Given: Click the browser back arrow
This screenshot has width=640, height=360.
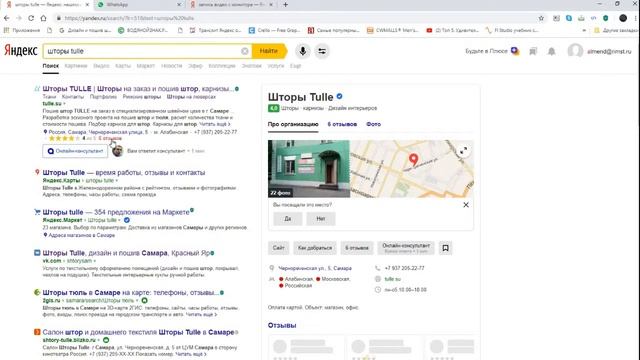Looking at the screenshot, I should point(7,18).
